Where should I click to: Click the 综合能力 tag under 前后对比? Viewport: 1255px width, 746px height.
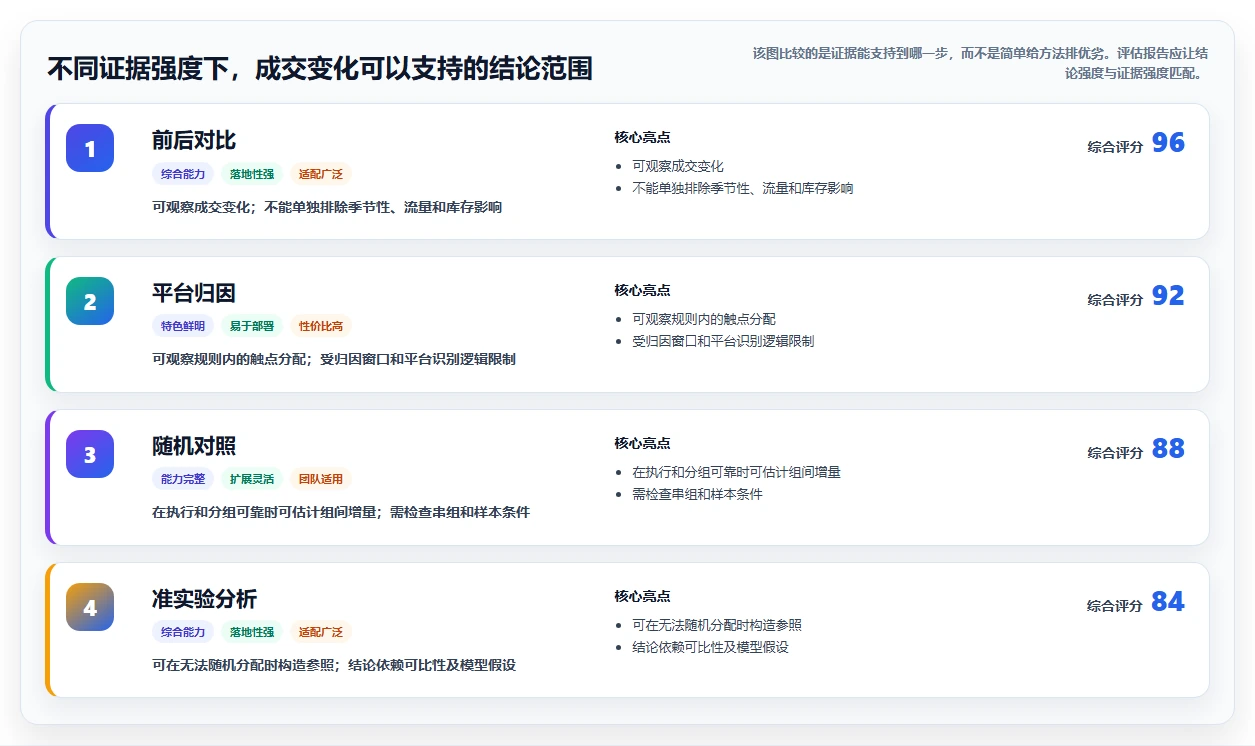pos(183,174)
